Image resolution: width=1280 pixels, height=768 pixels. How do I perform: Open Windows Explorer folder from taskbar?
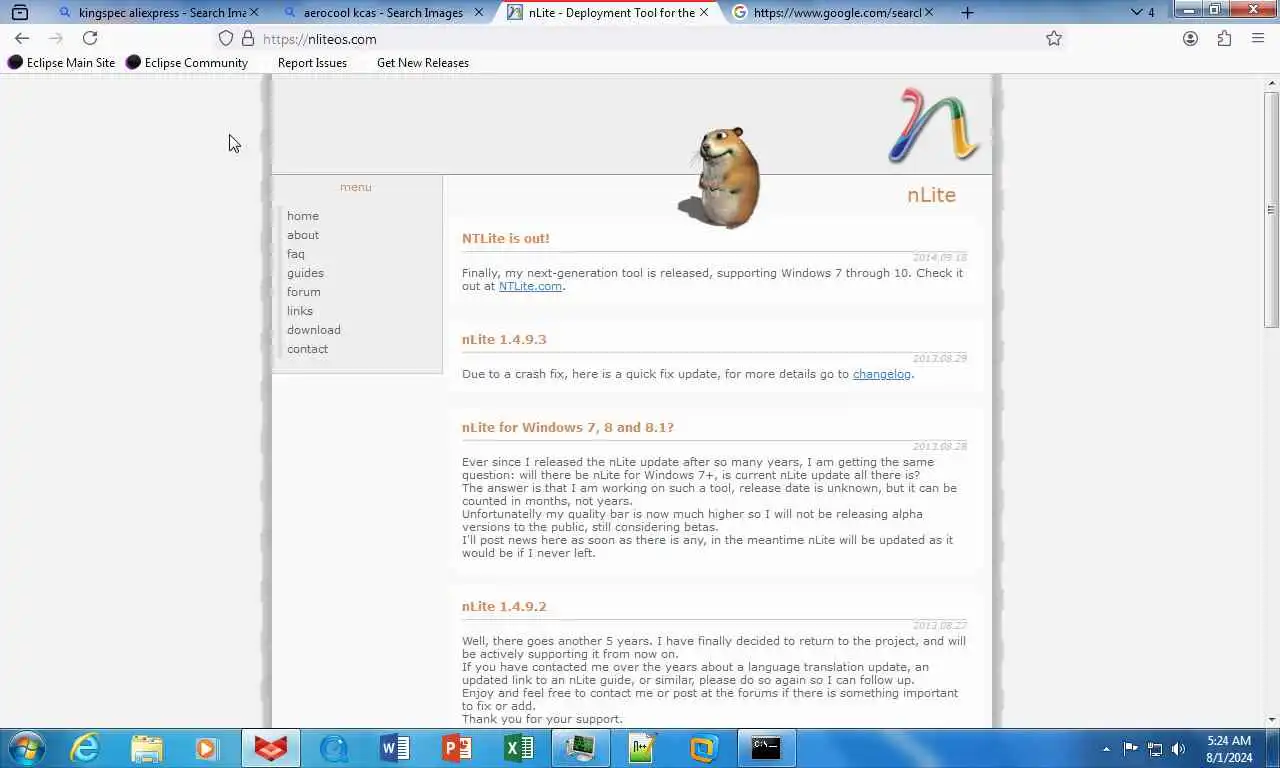(146, 748)
